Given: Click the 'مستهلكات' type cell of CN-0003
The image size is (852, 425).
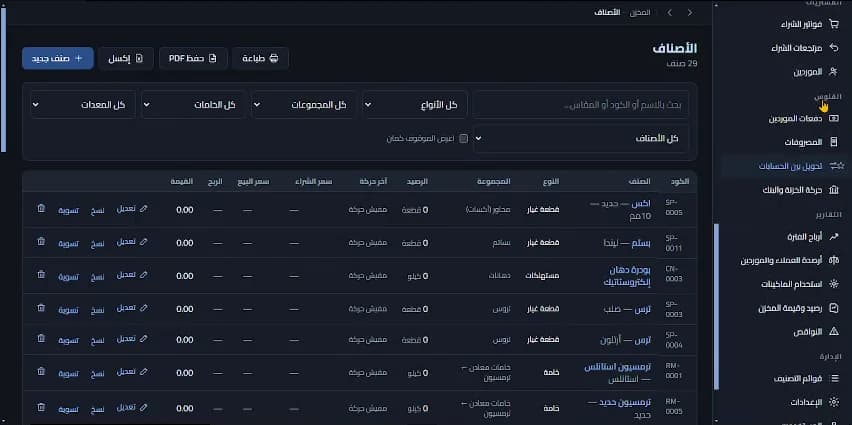Looking at the screenshot, I should [x=542, y=276].
